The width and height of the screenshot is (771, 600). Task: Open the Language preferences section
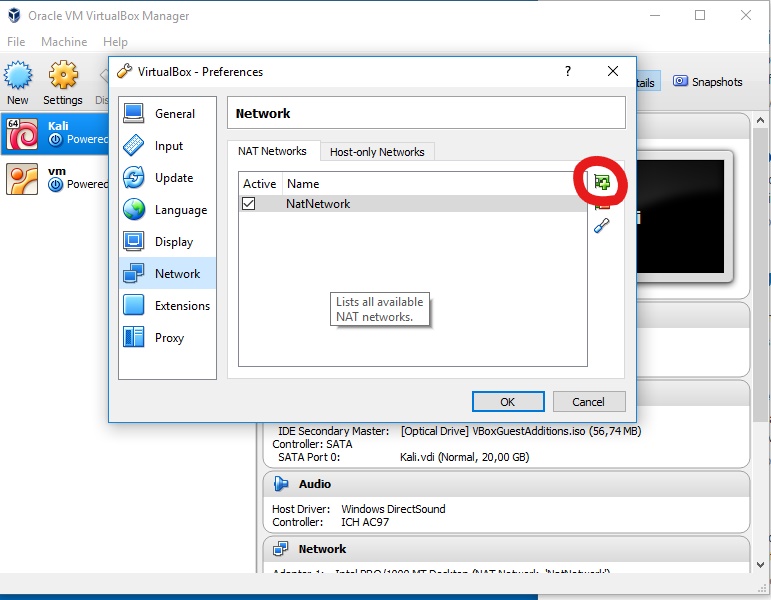(x=167, y=210)
